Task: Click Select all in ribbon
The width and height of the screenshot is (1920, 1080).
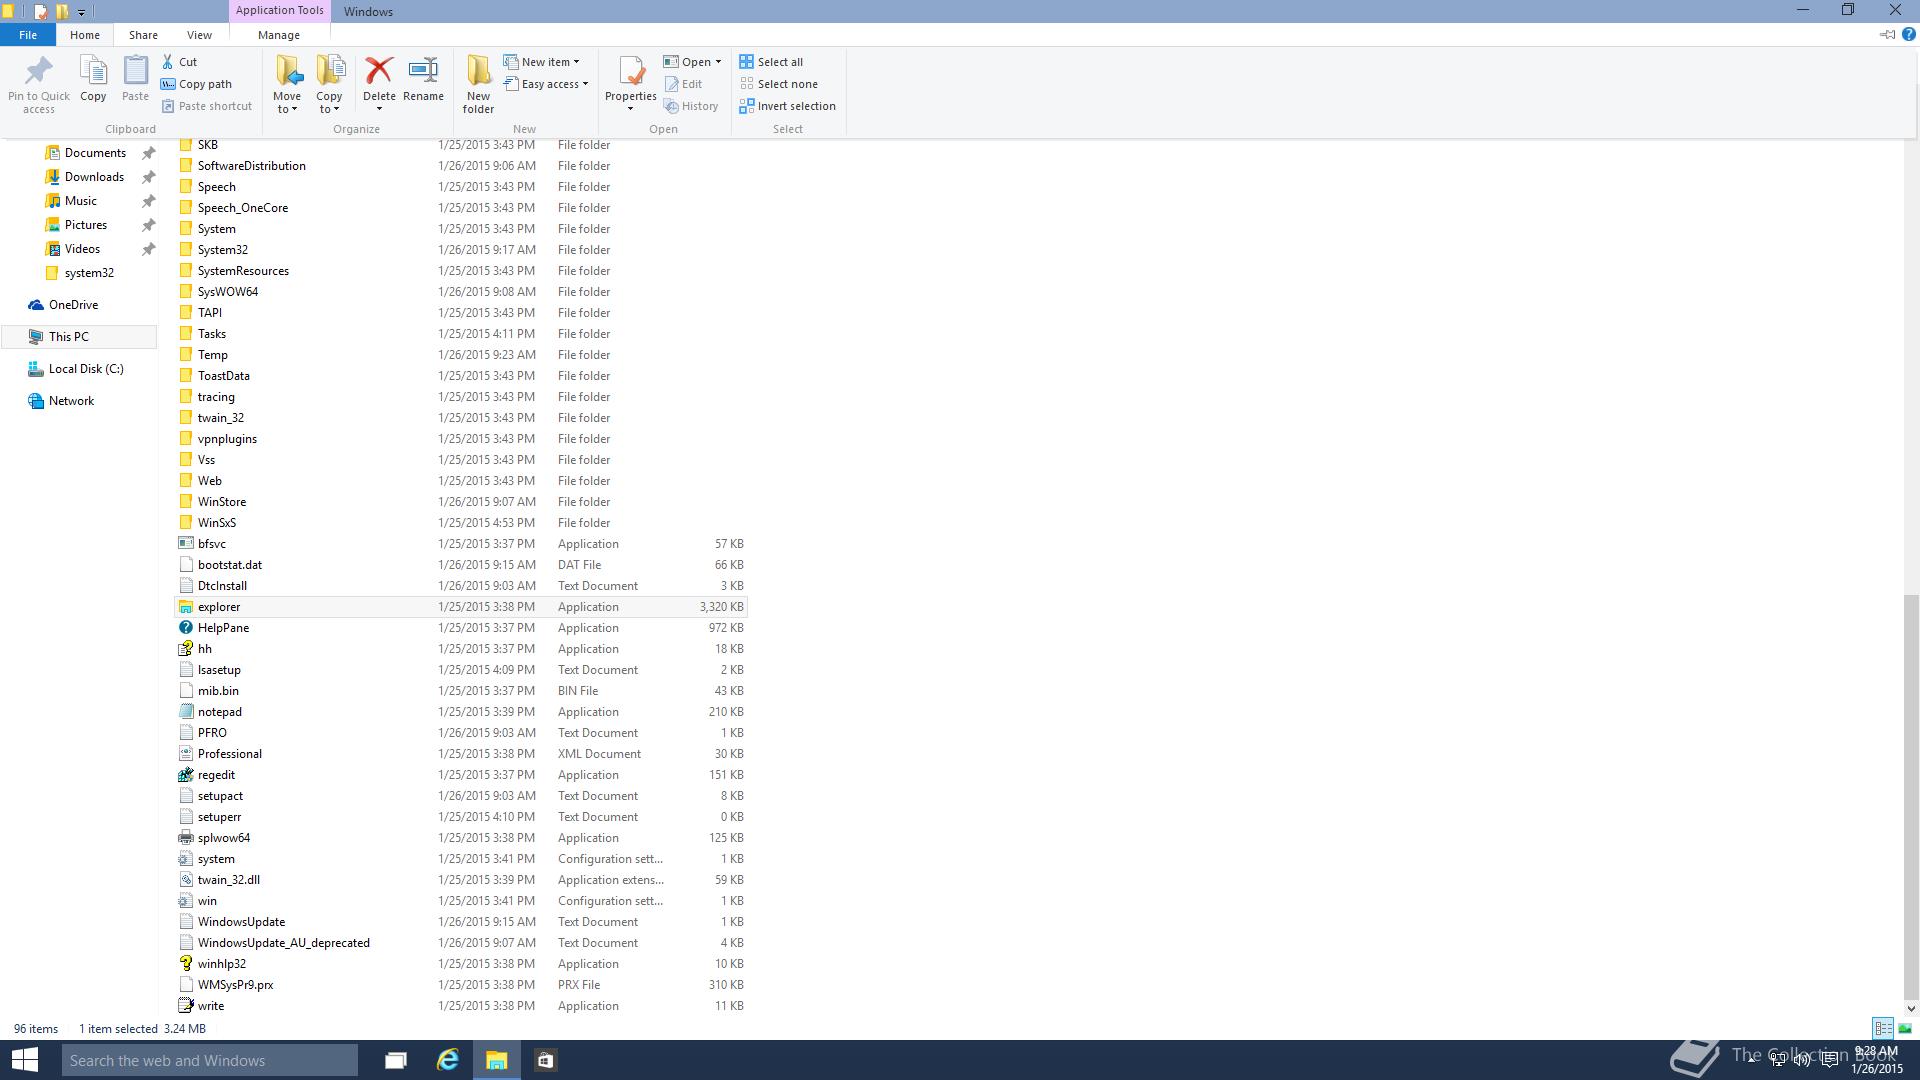Action: tap(771, 62)
